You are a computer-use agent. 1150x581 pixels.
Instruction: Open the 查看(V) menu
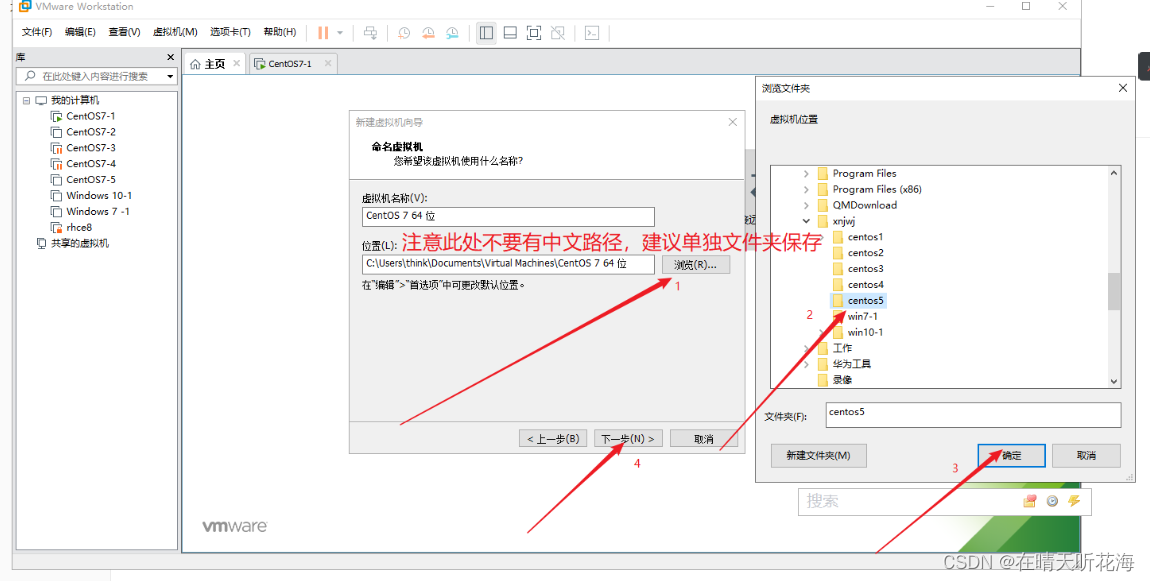124,32
